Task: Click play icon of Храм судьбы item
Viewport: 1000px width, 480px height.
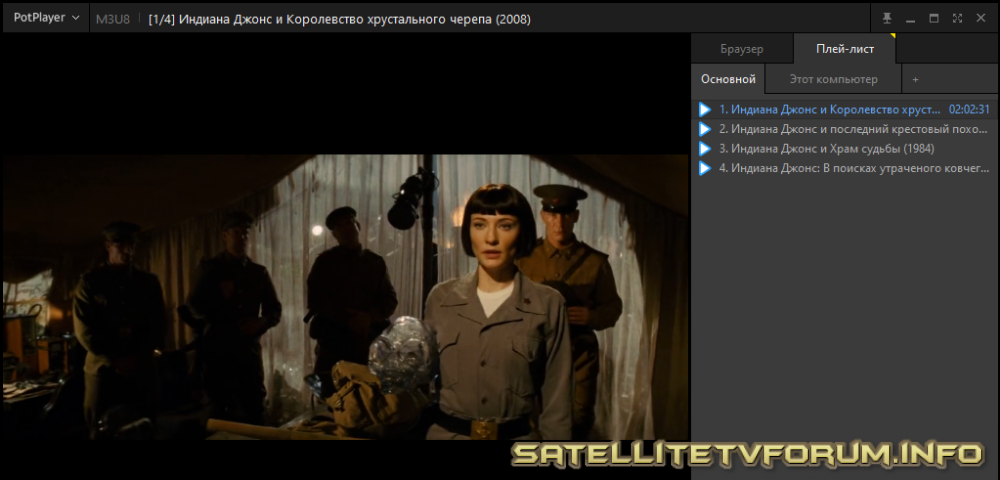Action: 705,149
